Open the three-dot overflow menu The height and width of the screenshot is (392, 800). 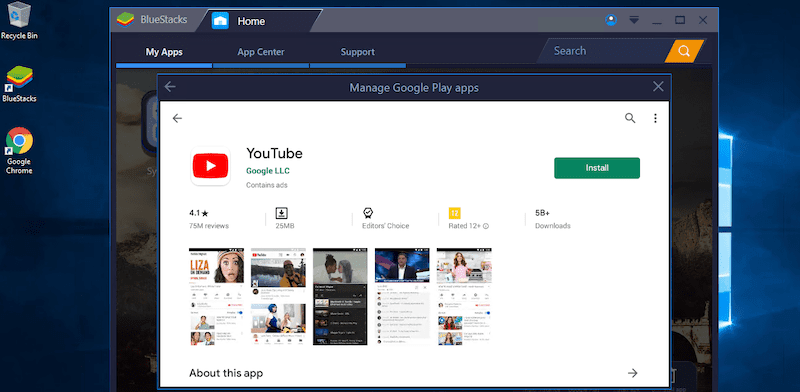656,118
